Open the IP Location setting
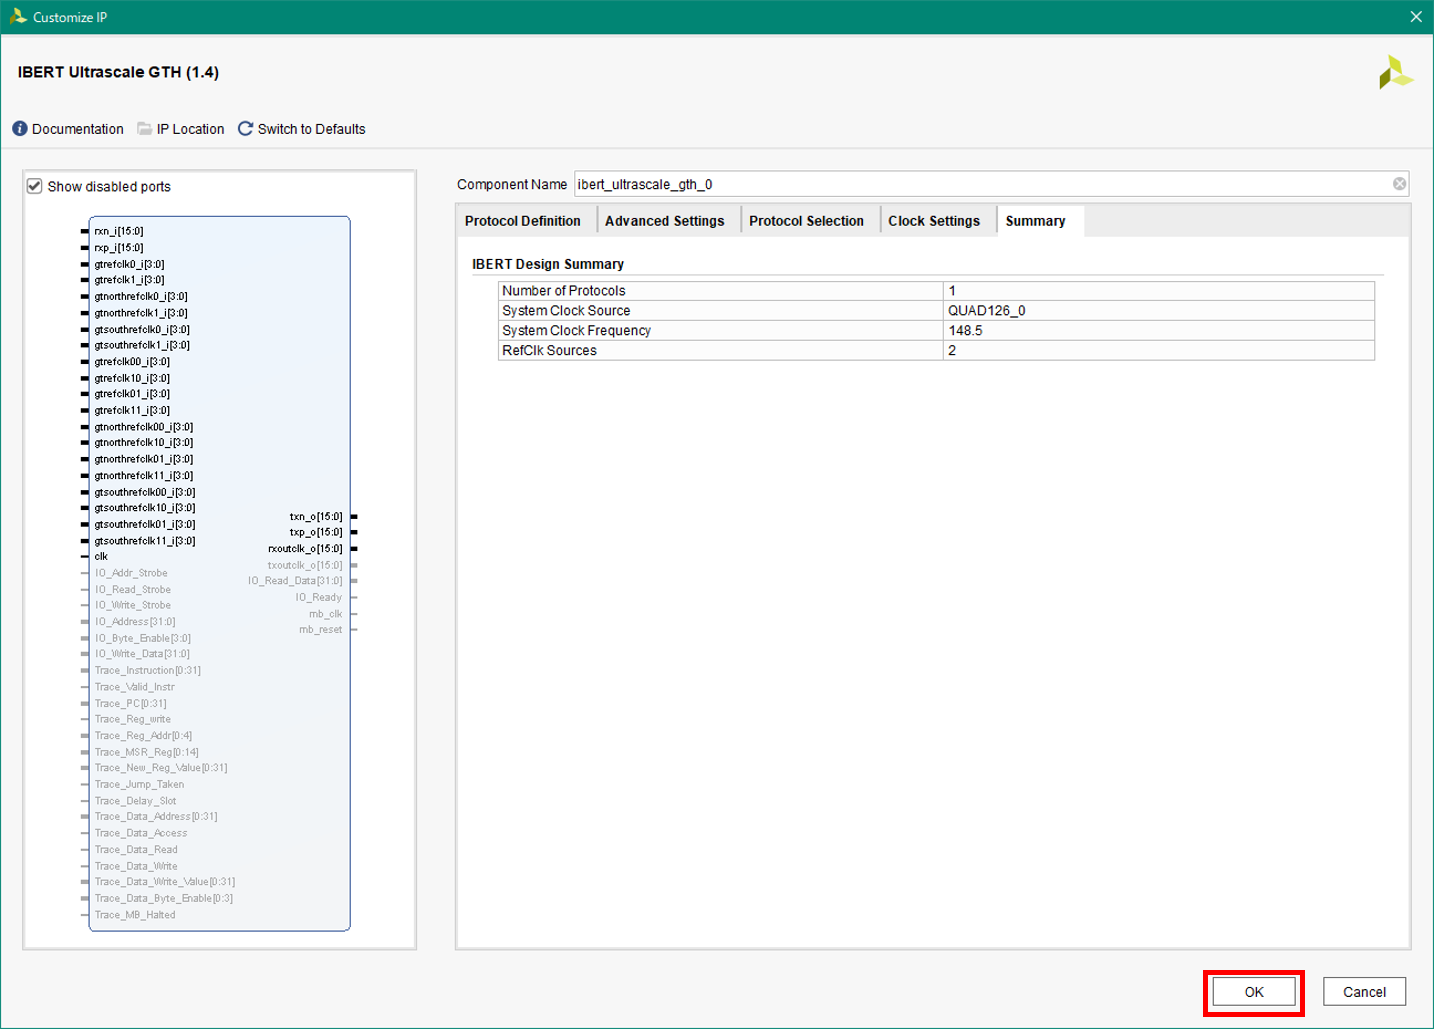 pyautogui.click(x=181, y=129)
